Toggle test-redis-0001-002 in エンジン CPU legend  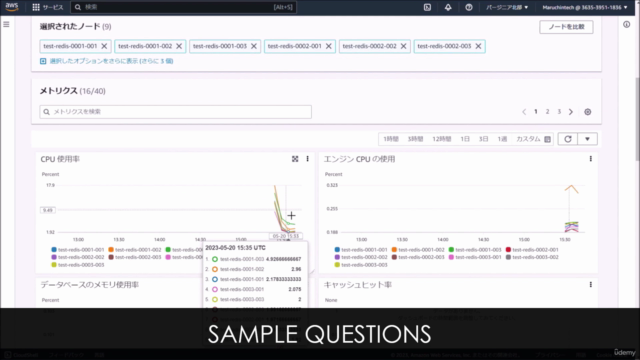pos(418,250)
